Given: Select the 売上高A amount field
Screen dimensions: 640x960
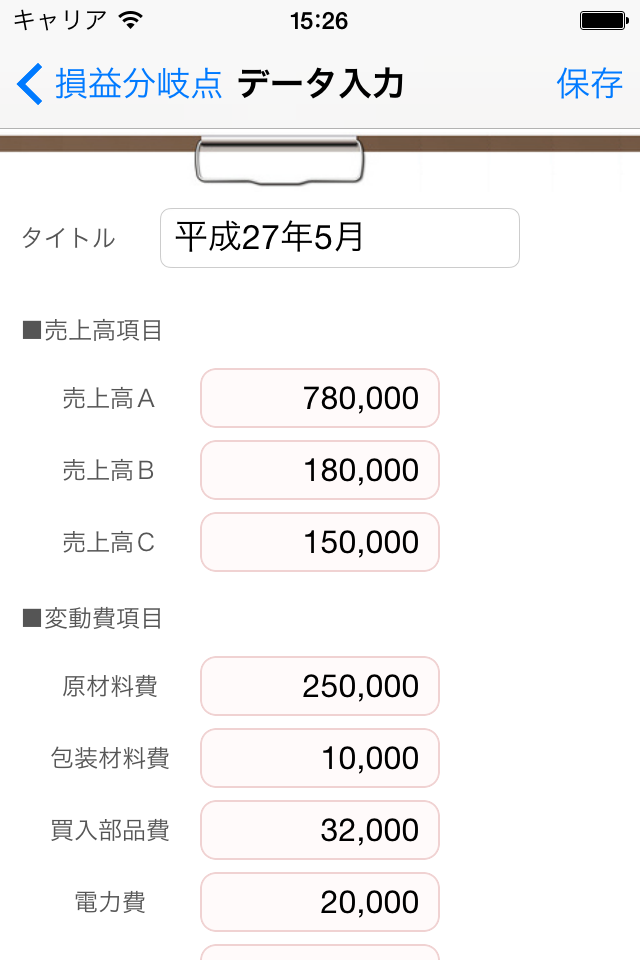Looking at the screenshot, I should (320, 398).
